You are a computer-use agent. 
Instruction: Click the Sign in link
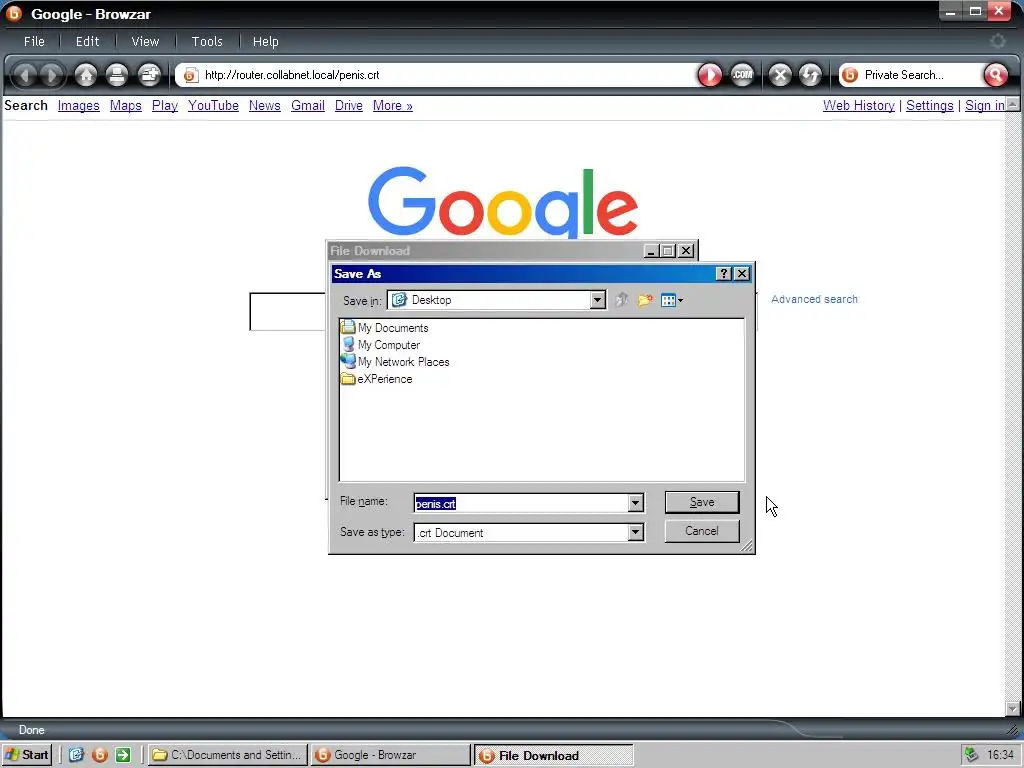984,105
